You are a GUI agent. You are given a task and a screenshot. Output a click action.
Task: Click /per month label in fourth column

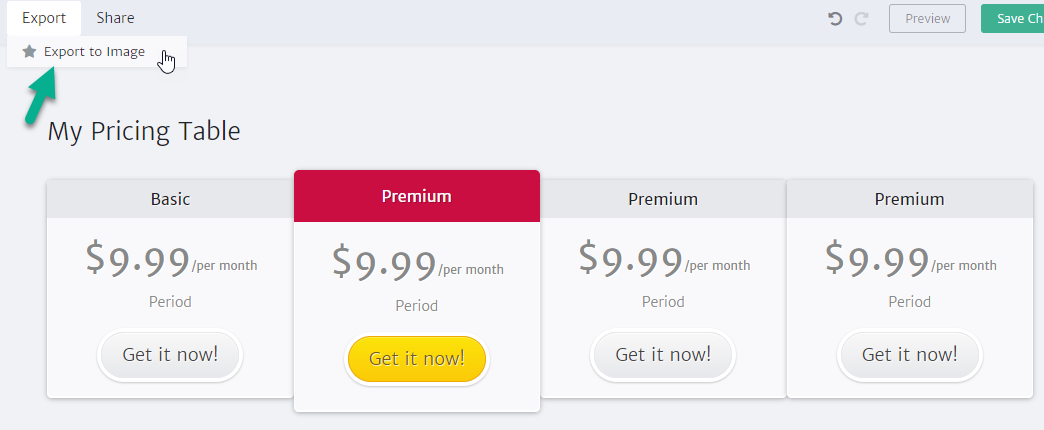[x=963, y=266]
